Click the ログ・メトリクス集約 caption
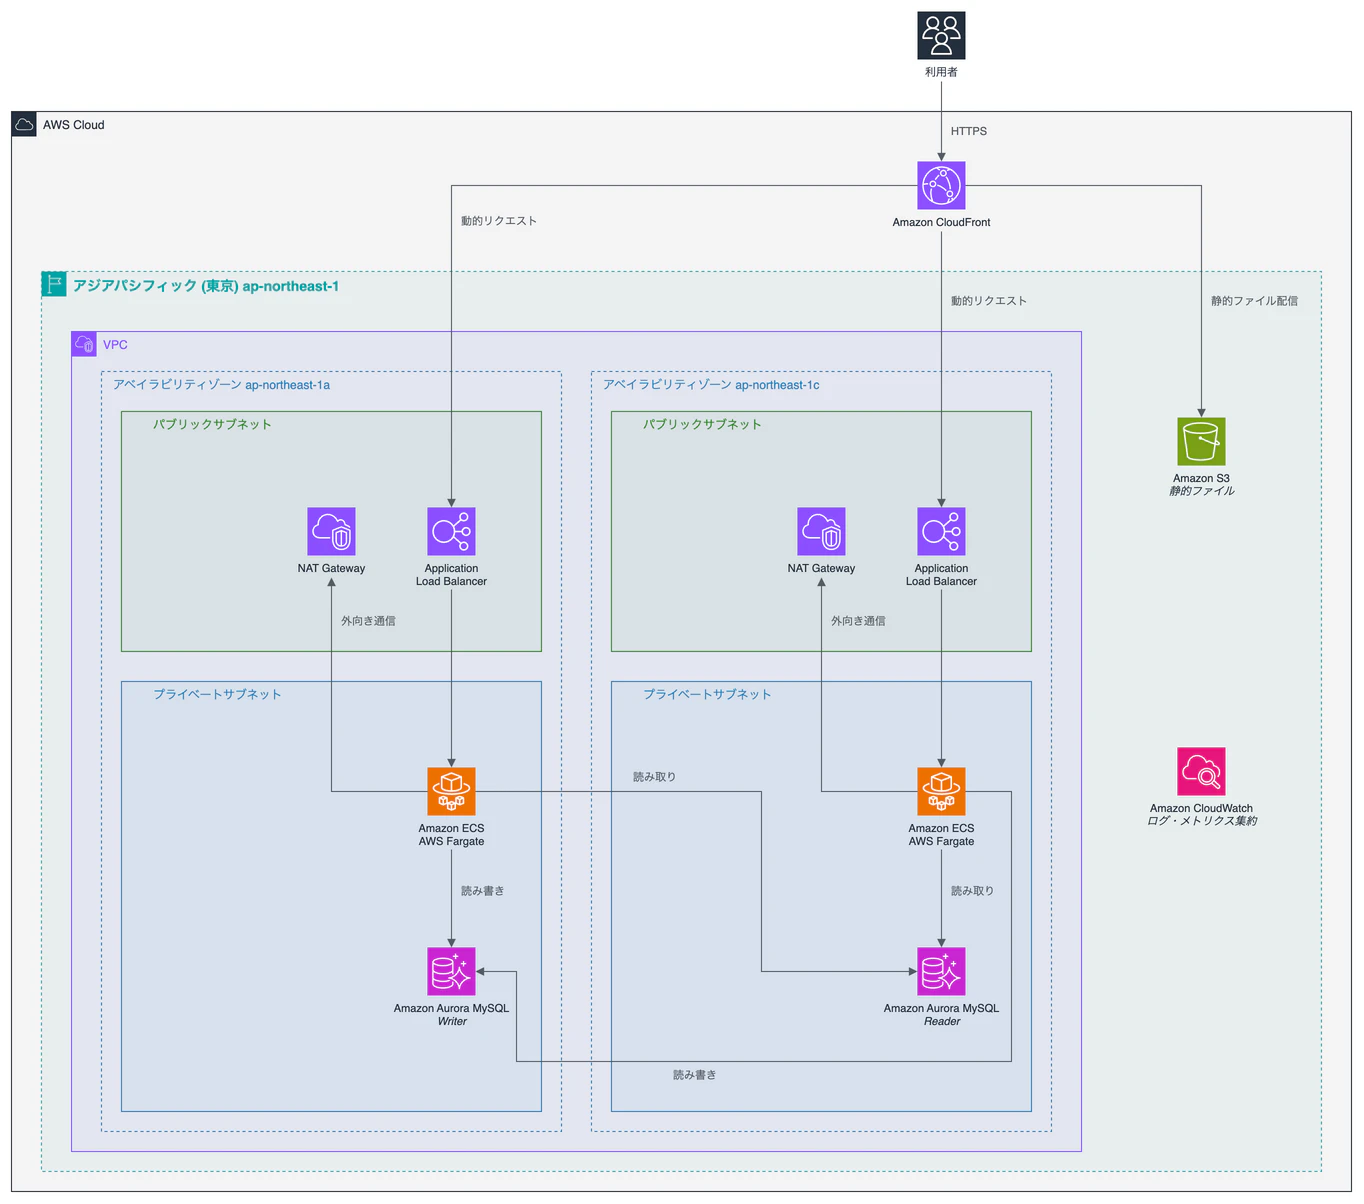 1201,821
